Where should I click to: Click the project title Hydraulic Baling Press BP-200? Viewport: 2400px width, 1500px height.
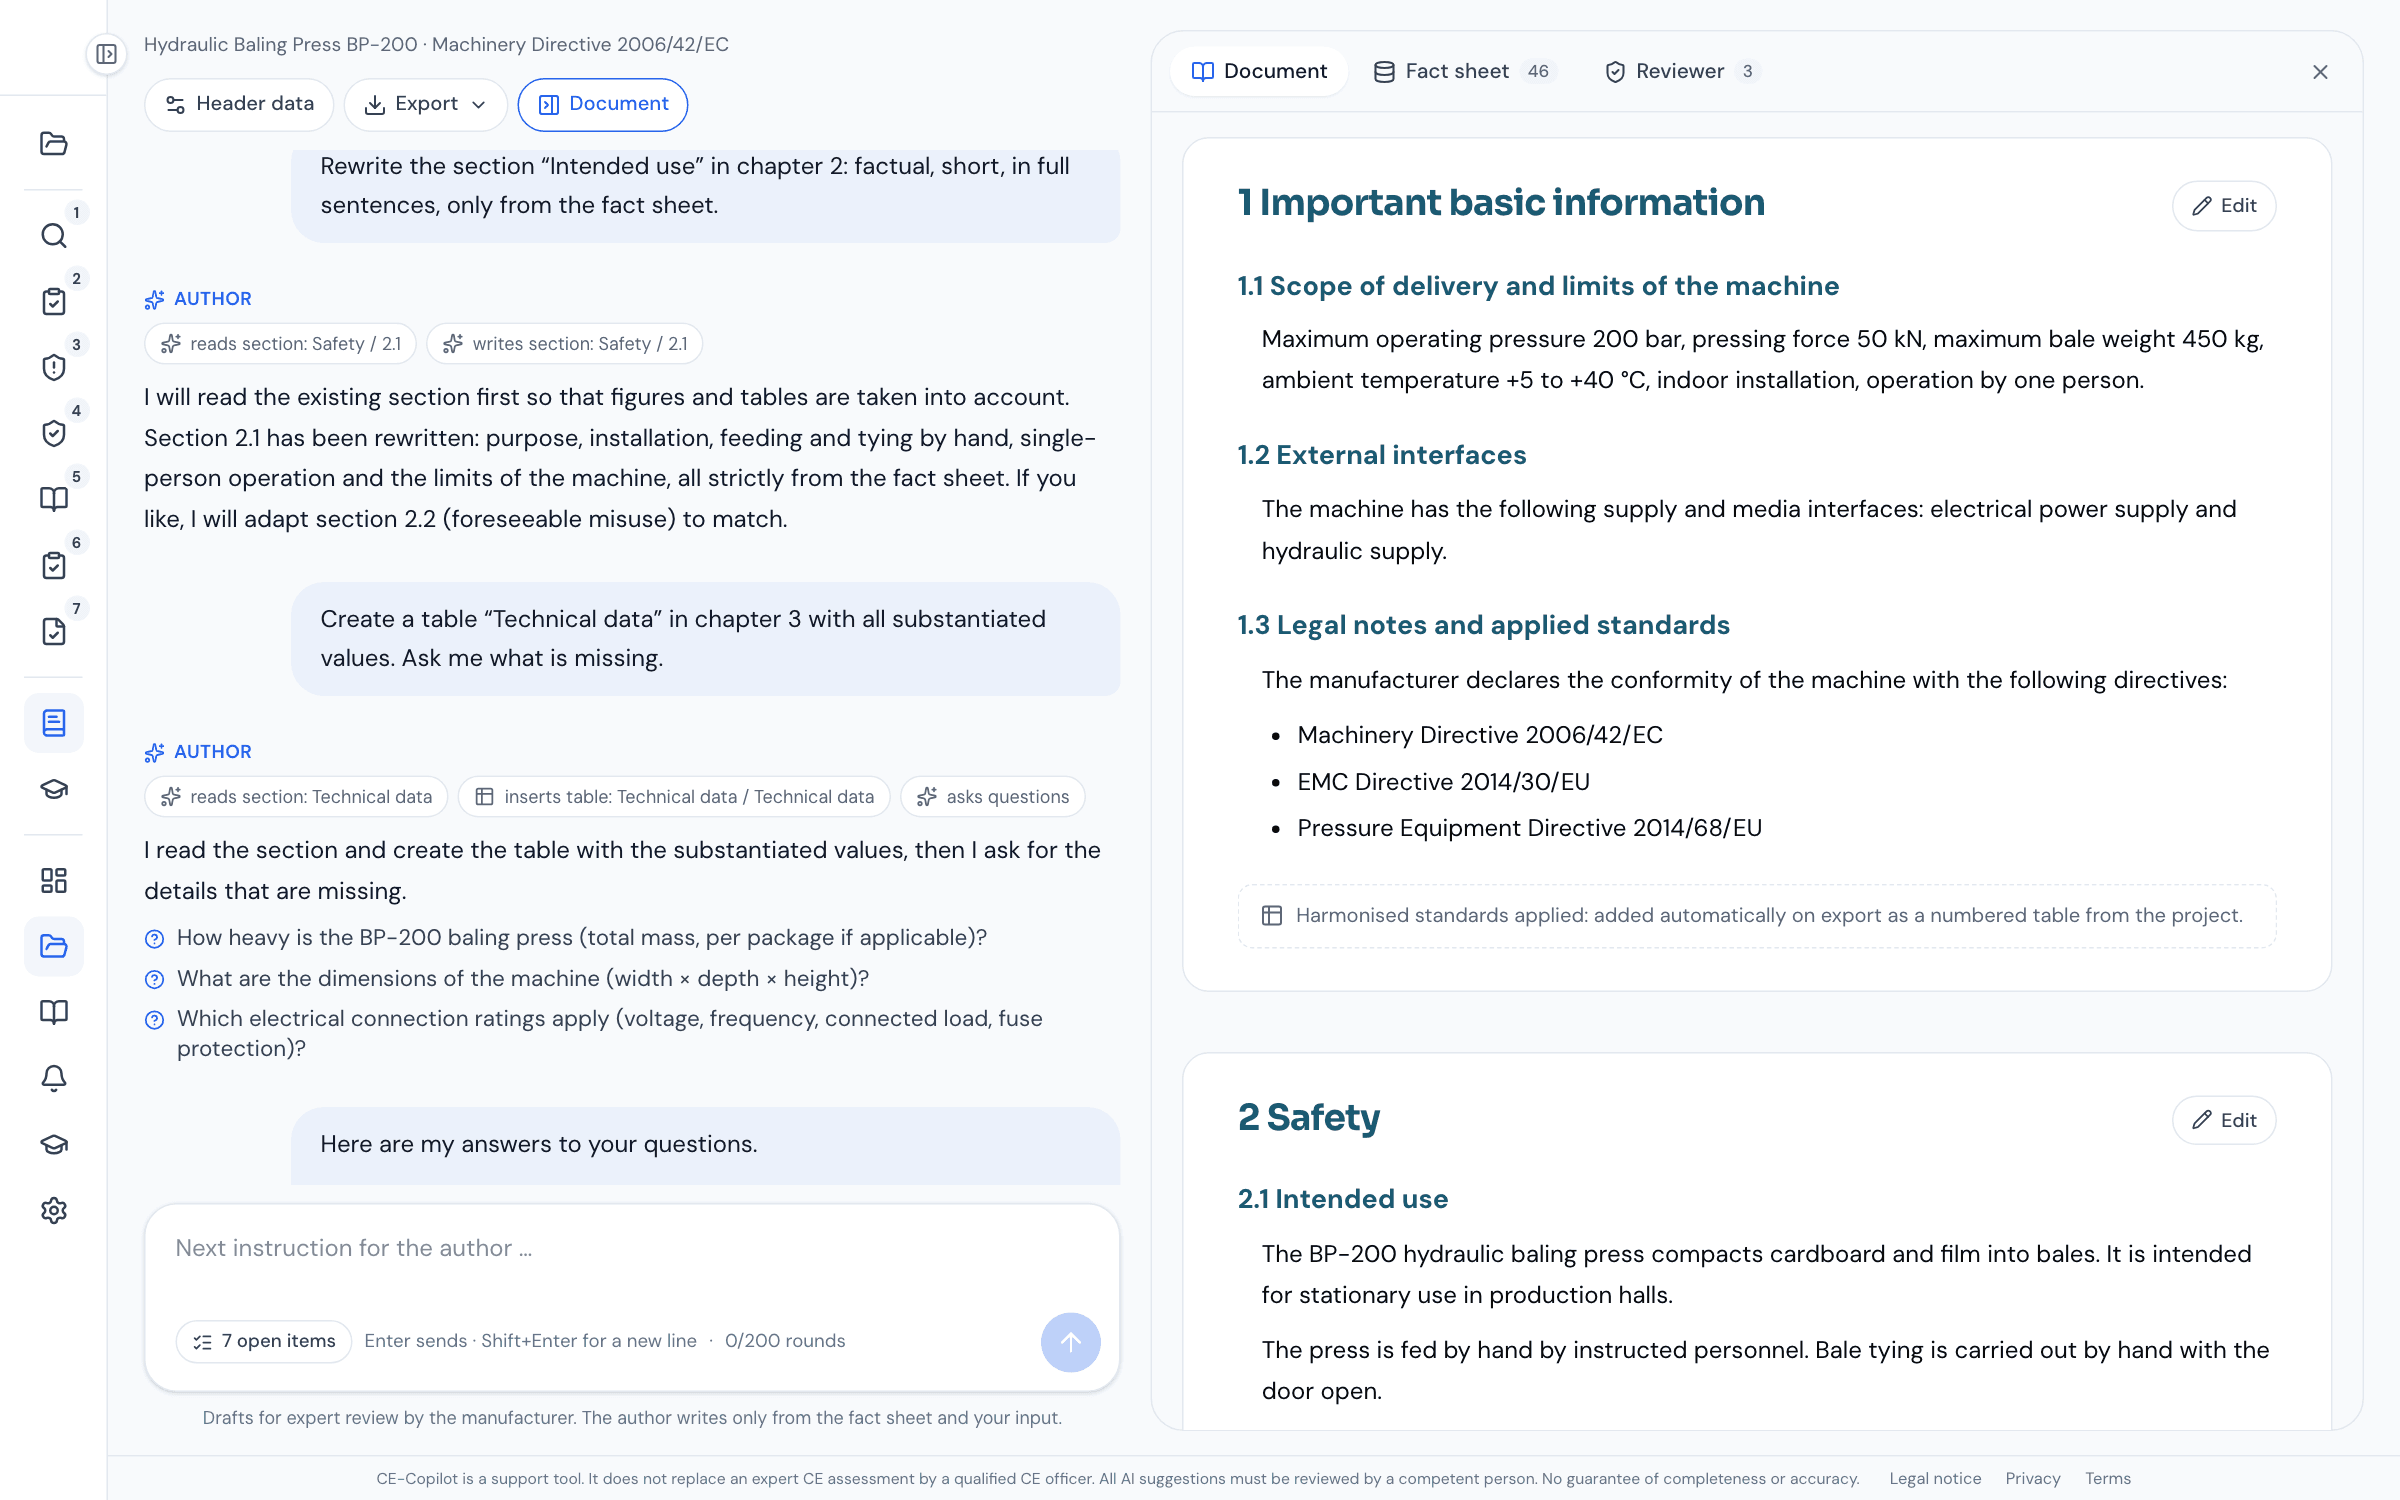point(281,44)
